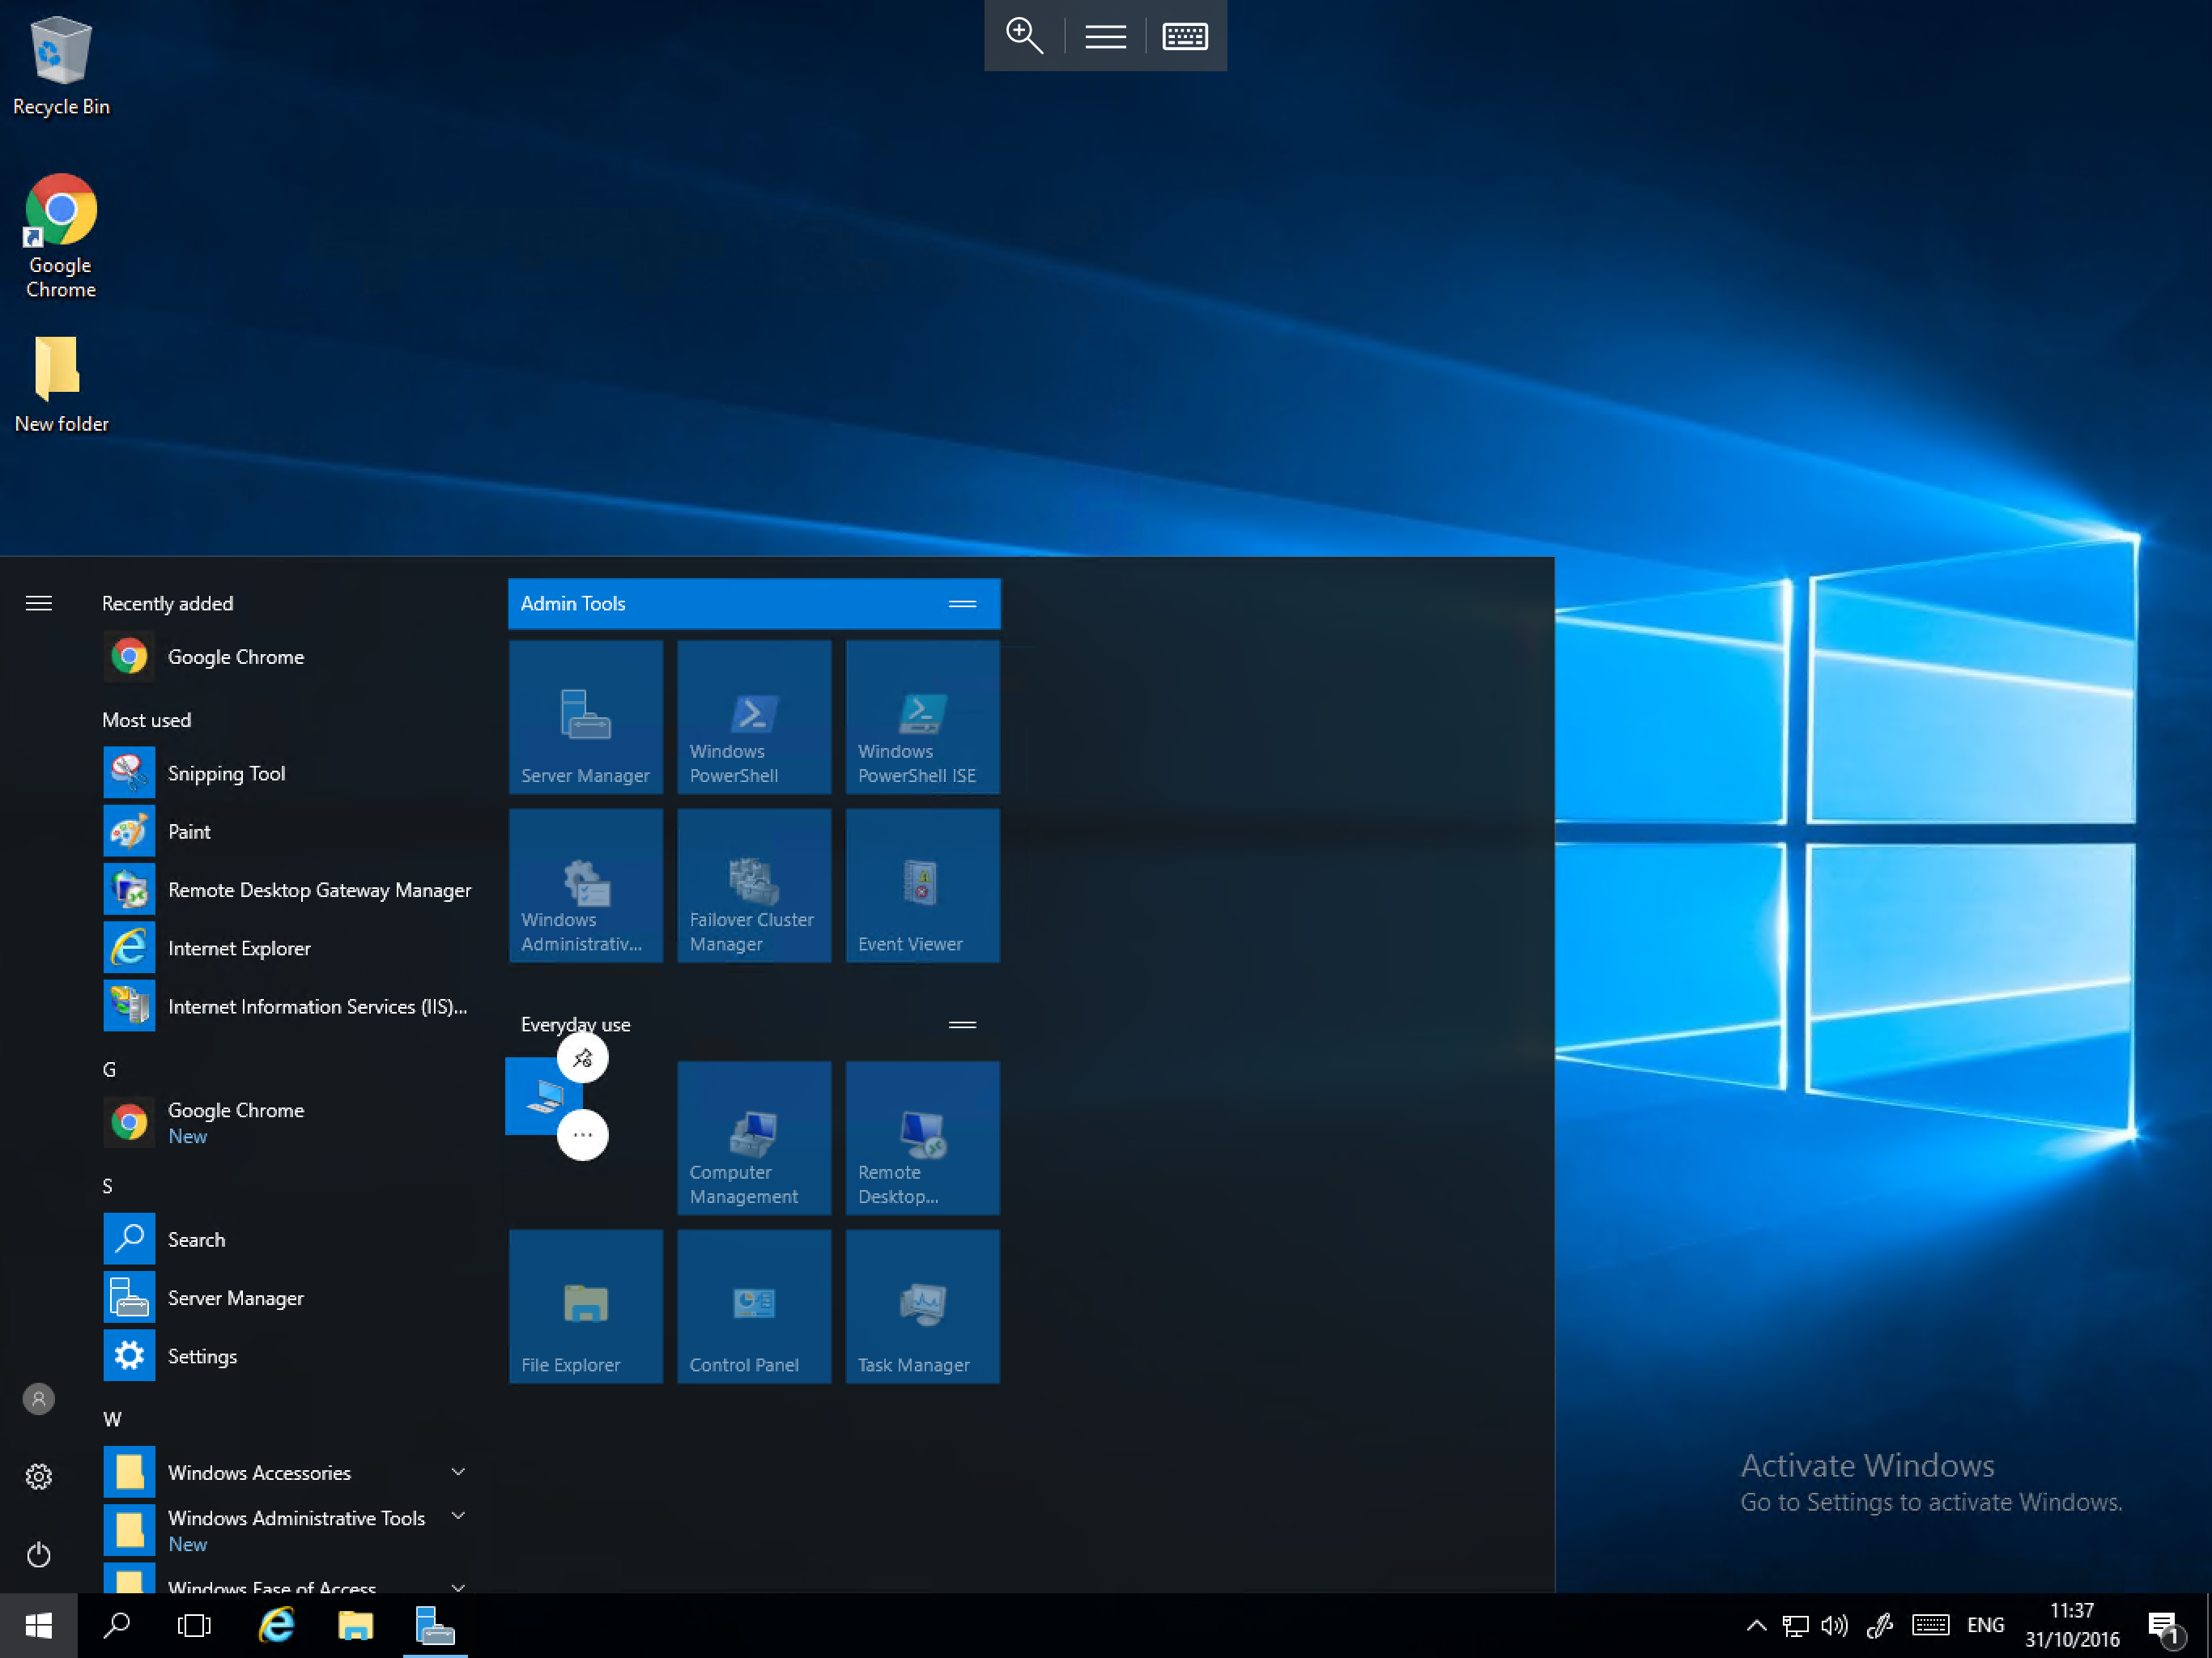This screenshot has height=1658, width=2212.
Task: Open Snipping Tool from Most used
Action: click(x=289, y=773)
